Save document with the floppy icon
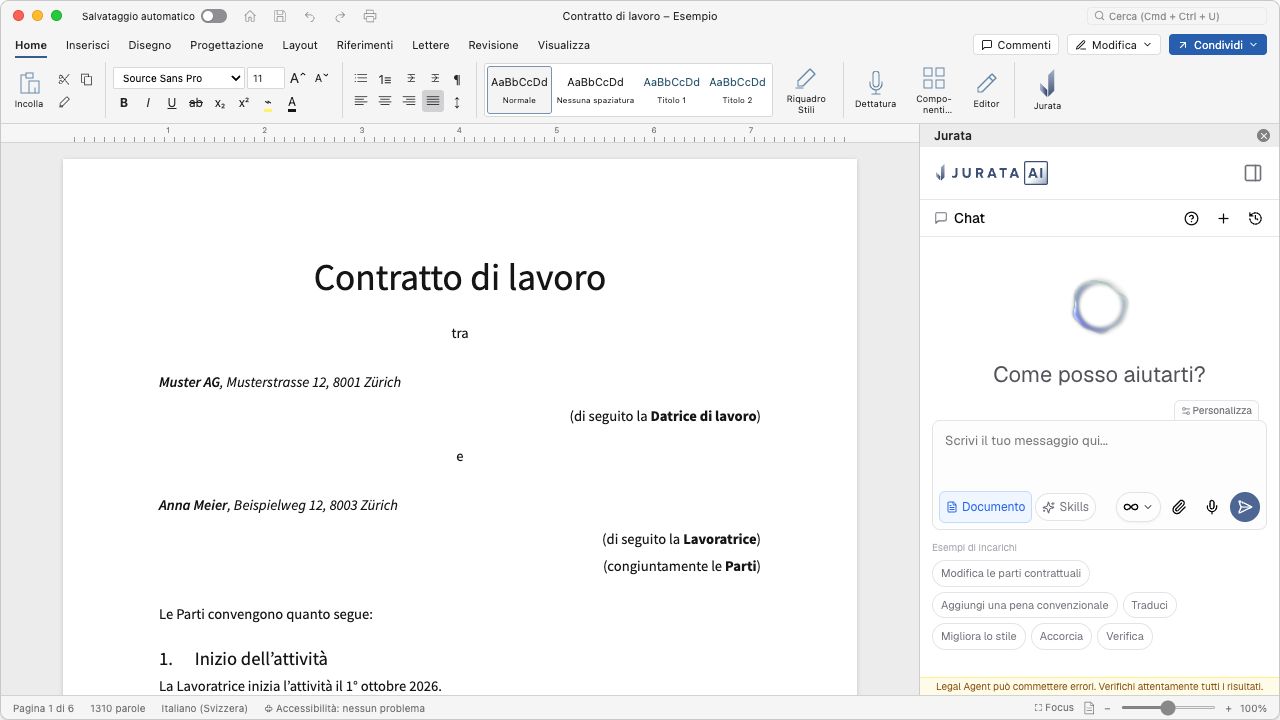The image size is (1280, 720). click(280, 16)
